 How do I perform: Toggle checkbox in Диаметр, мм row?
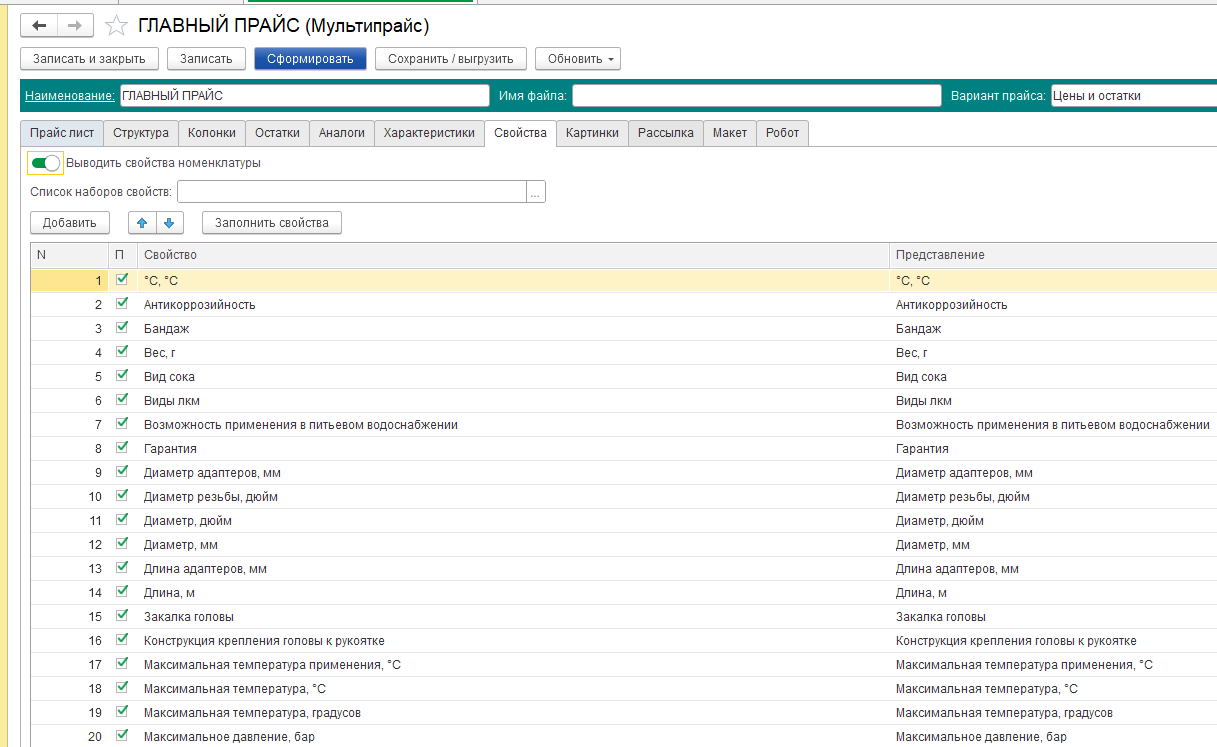click(x=123, y=544)
